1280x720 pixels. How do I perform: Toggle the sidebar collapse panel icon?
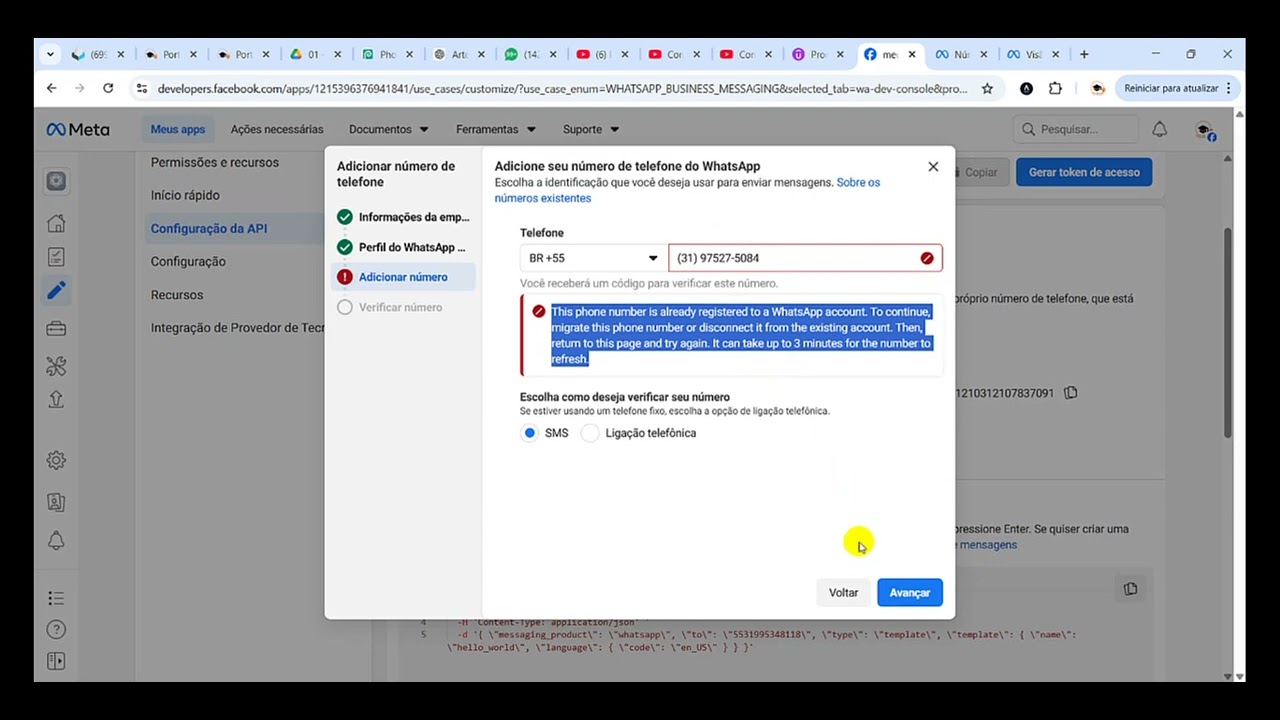pos(56,661)
